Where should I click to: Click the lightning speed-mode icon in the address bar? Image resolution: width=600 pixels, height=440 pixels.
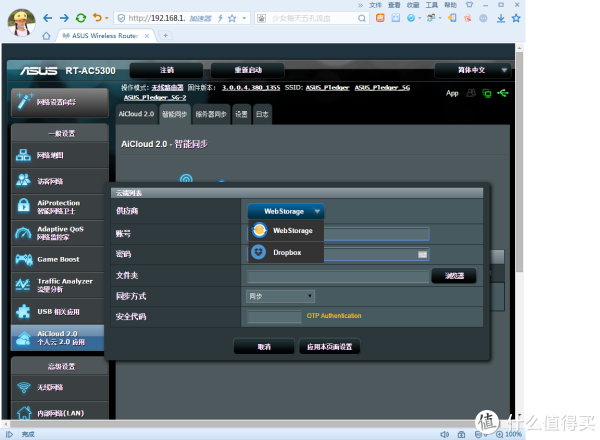click(x=220, y=18)
